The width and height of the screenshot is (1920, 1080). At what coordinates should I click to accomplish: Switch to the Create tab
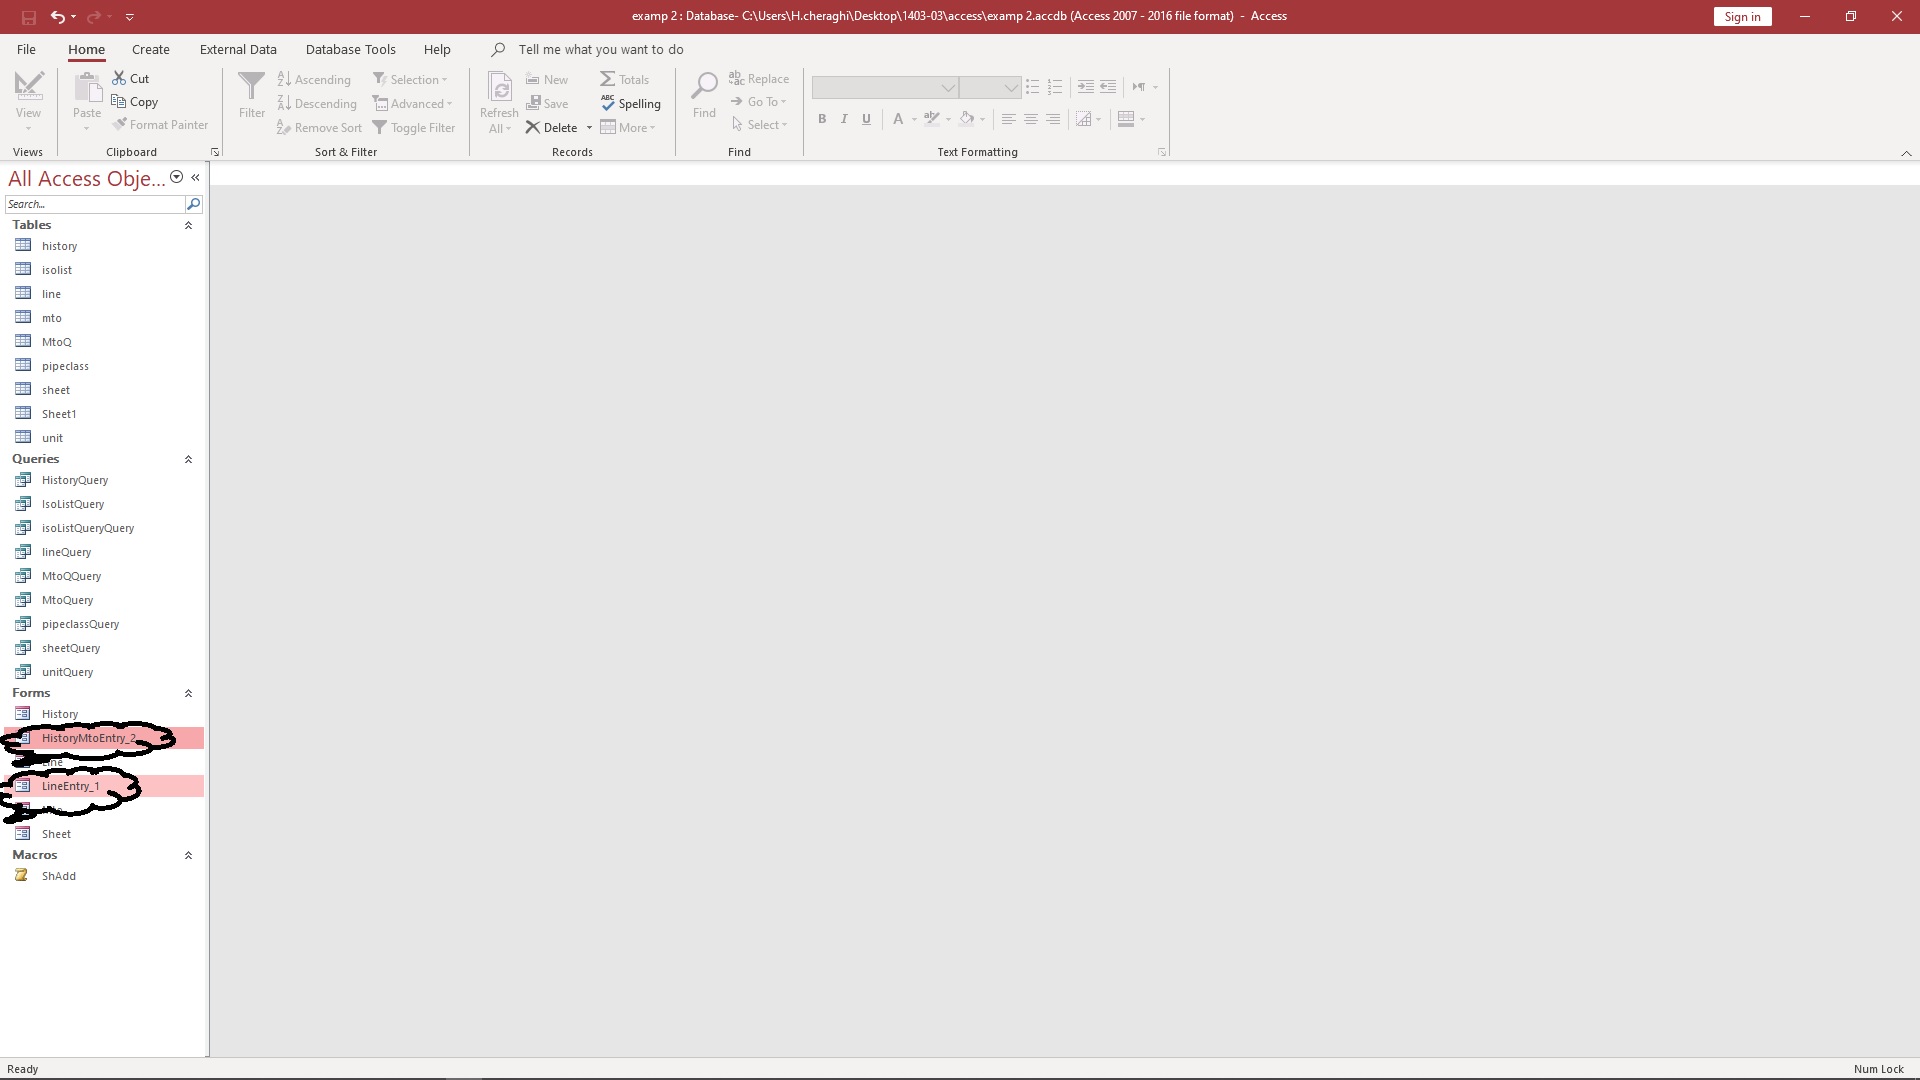150,49
